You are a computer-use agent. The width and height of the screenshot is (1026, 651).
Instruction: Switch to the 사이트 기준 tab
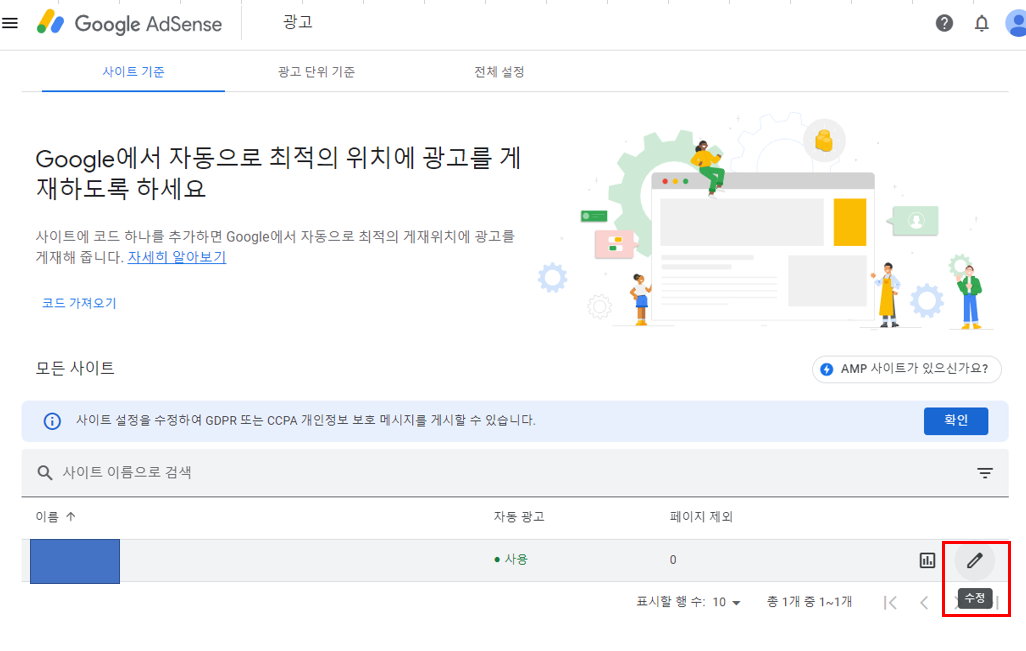point(133,72)
